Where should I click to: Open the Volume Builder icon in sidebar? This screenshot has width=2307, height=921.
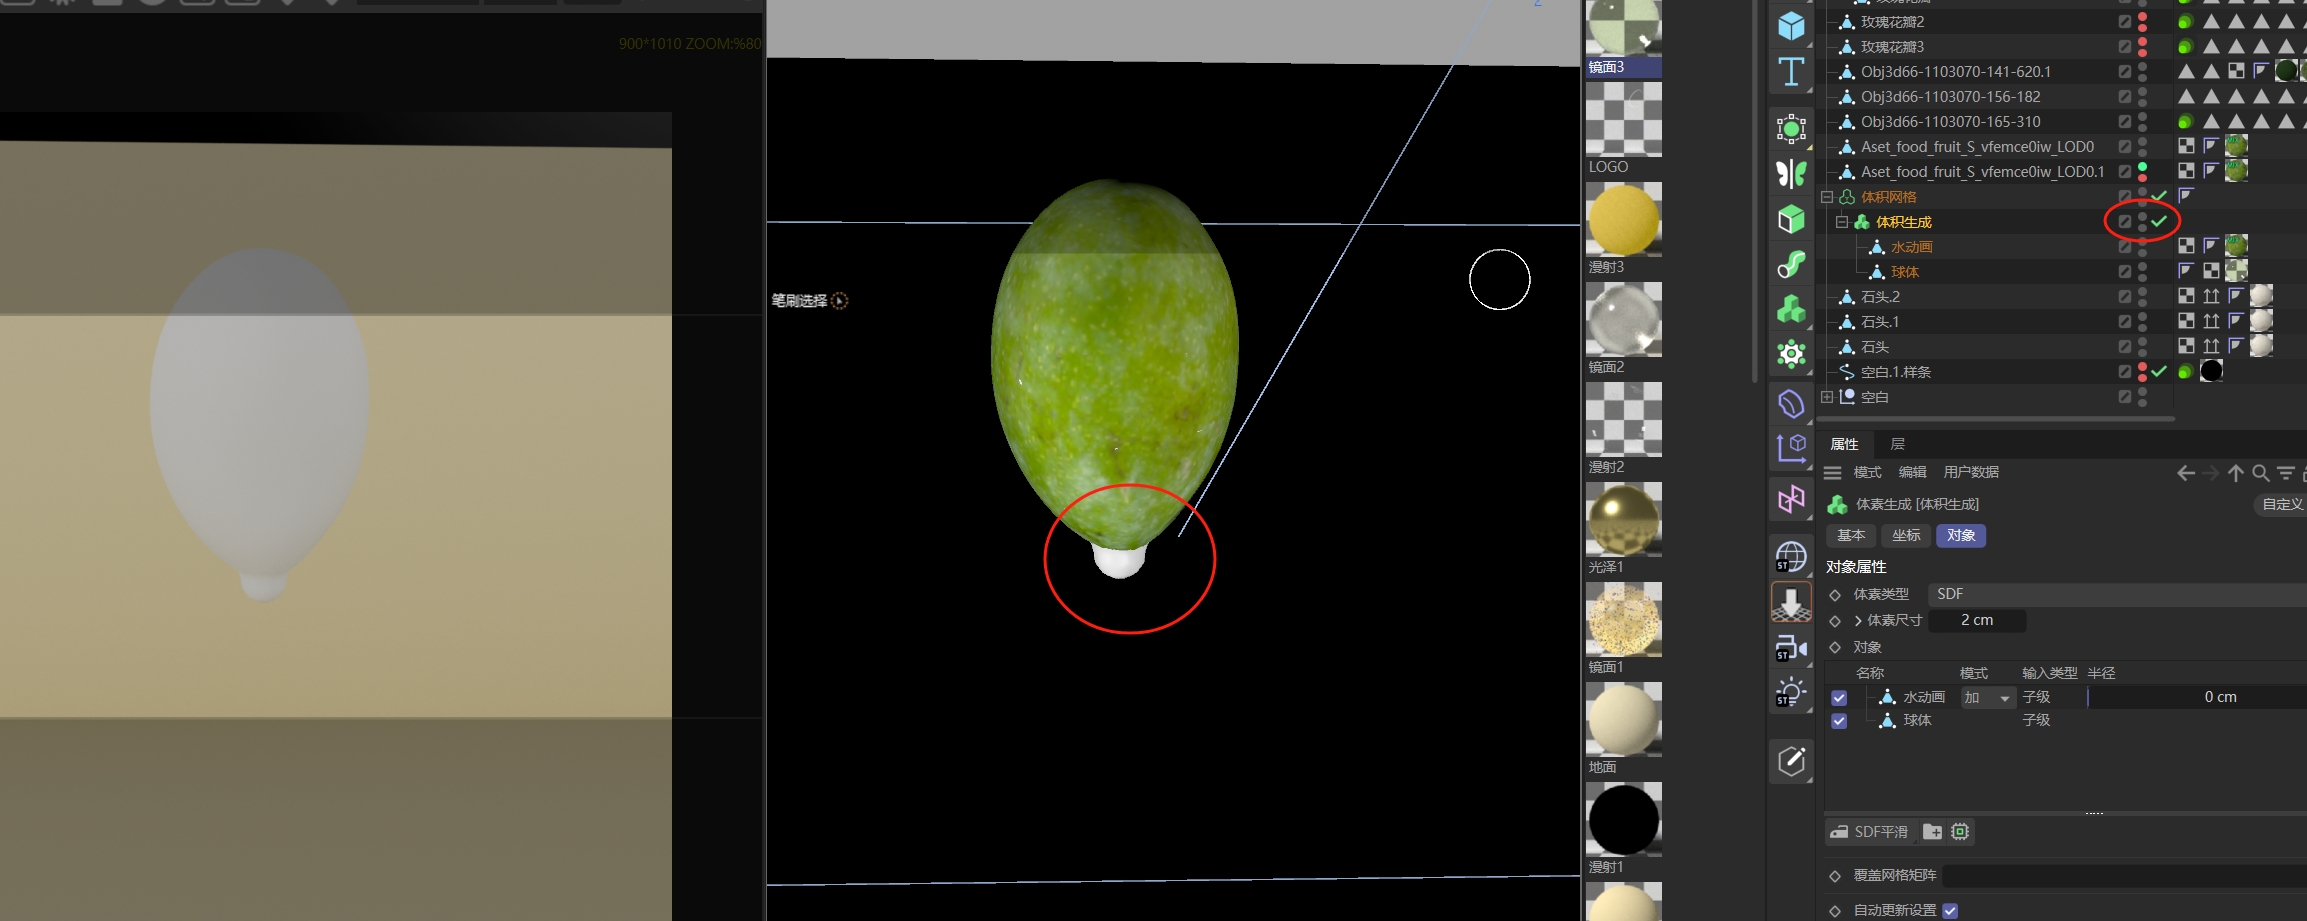click(1791, 309)
